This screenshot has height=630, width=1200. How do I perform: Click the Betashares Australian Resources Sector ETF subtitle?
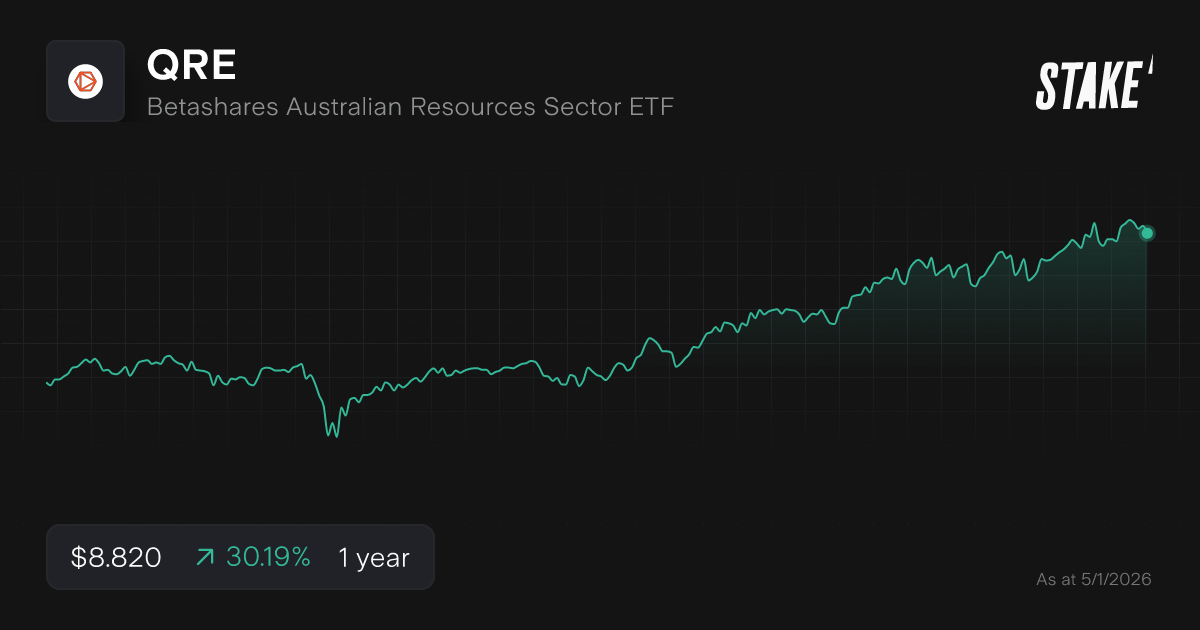410,107
